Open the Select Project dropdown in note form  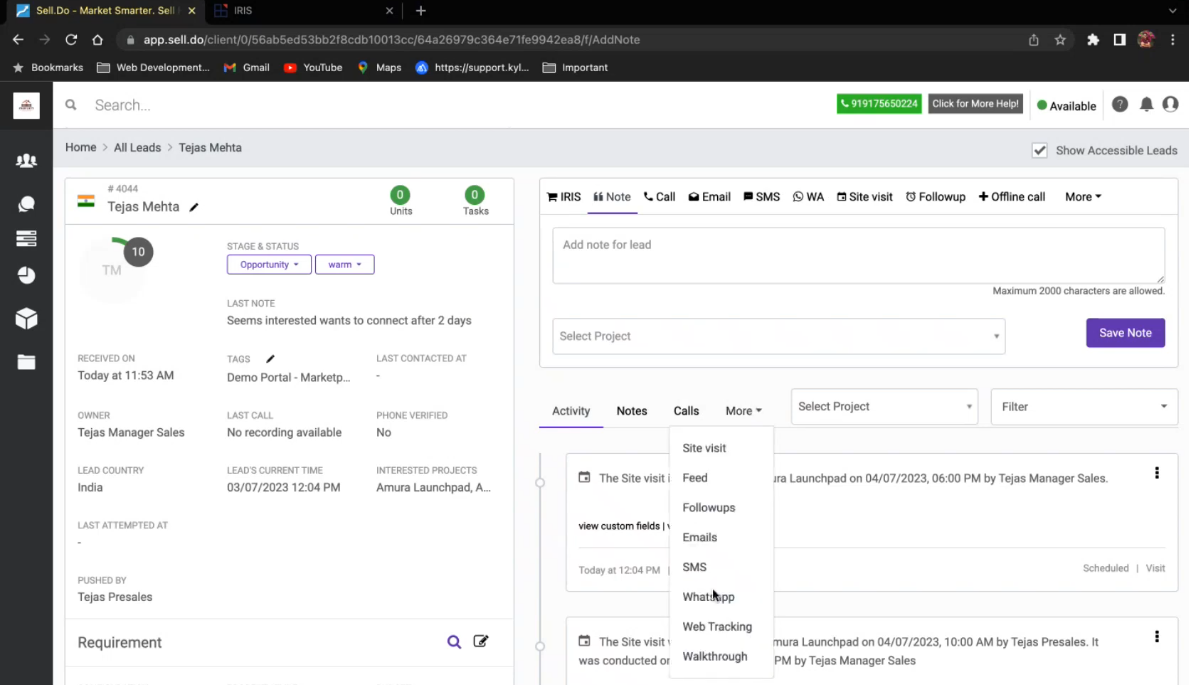click(778, 336)
